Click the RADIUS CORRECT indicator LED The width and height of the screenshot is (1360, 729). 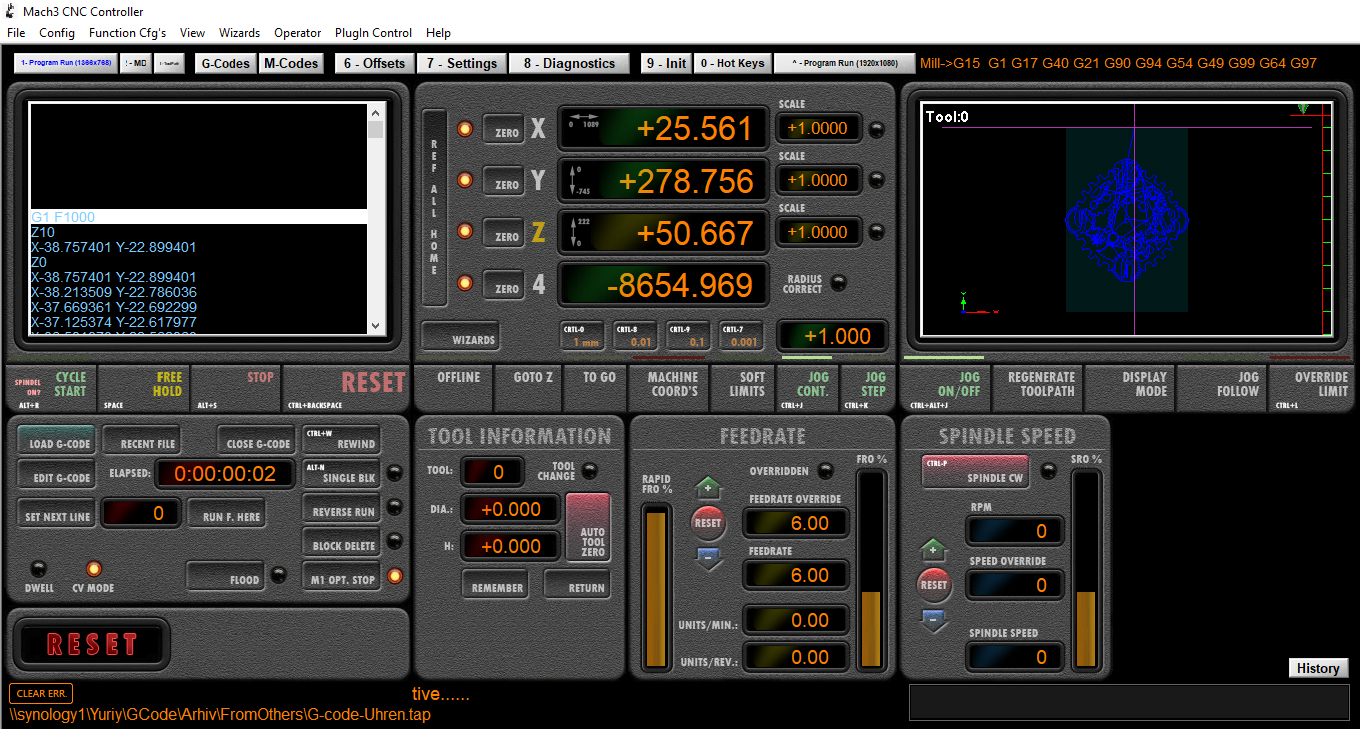[x=839, y=282]
